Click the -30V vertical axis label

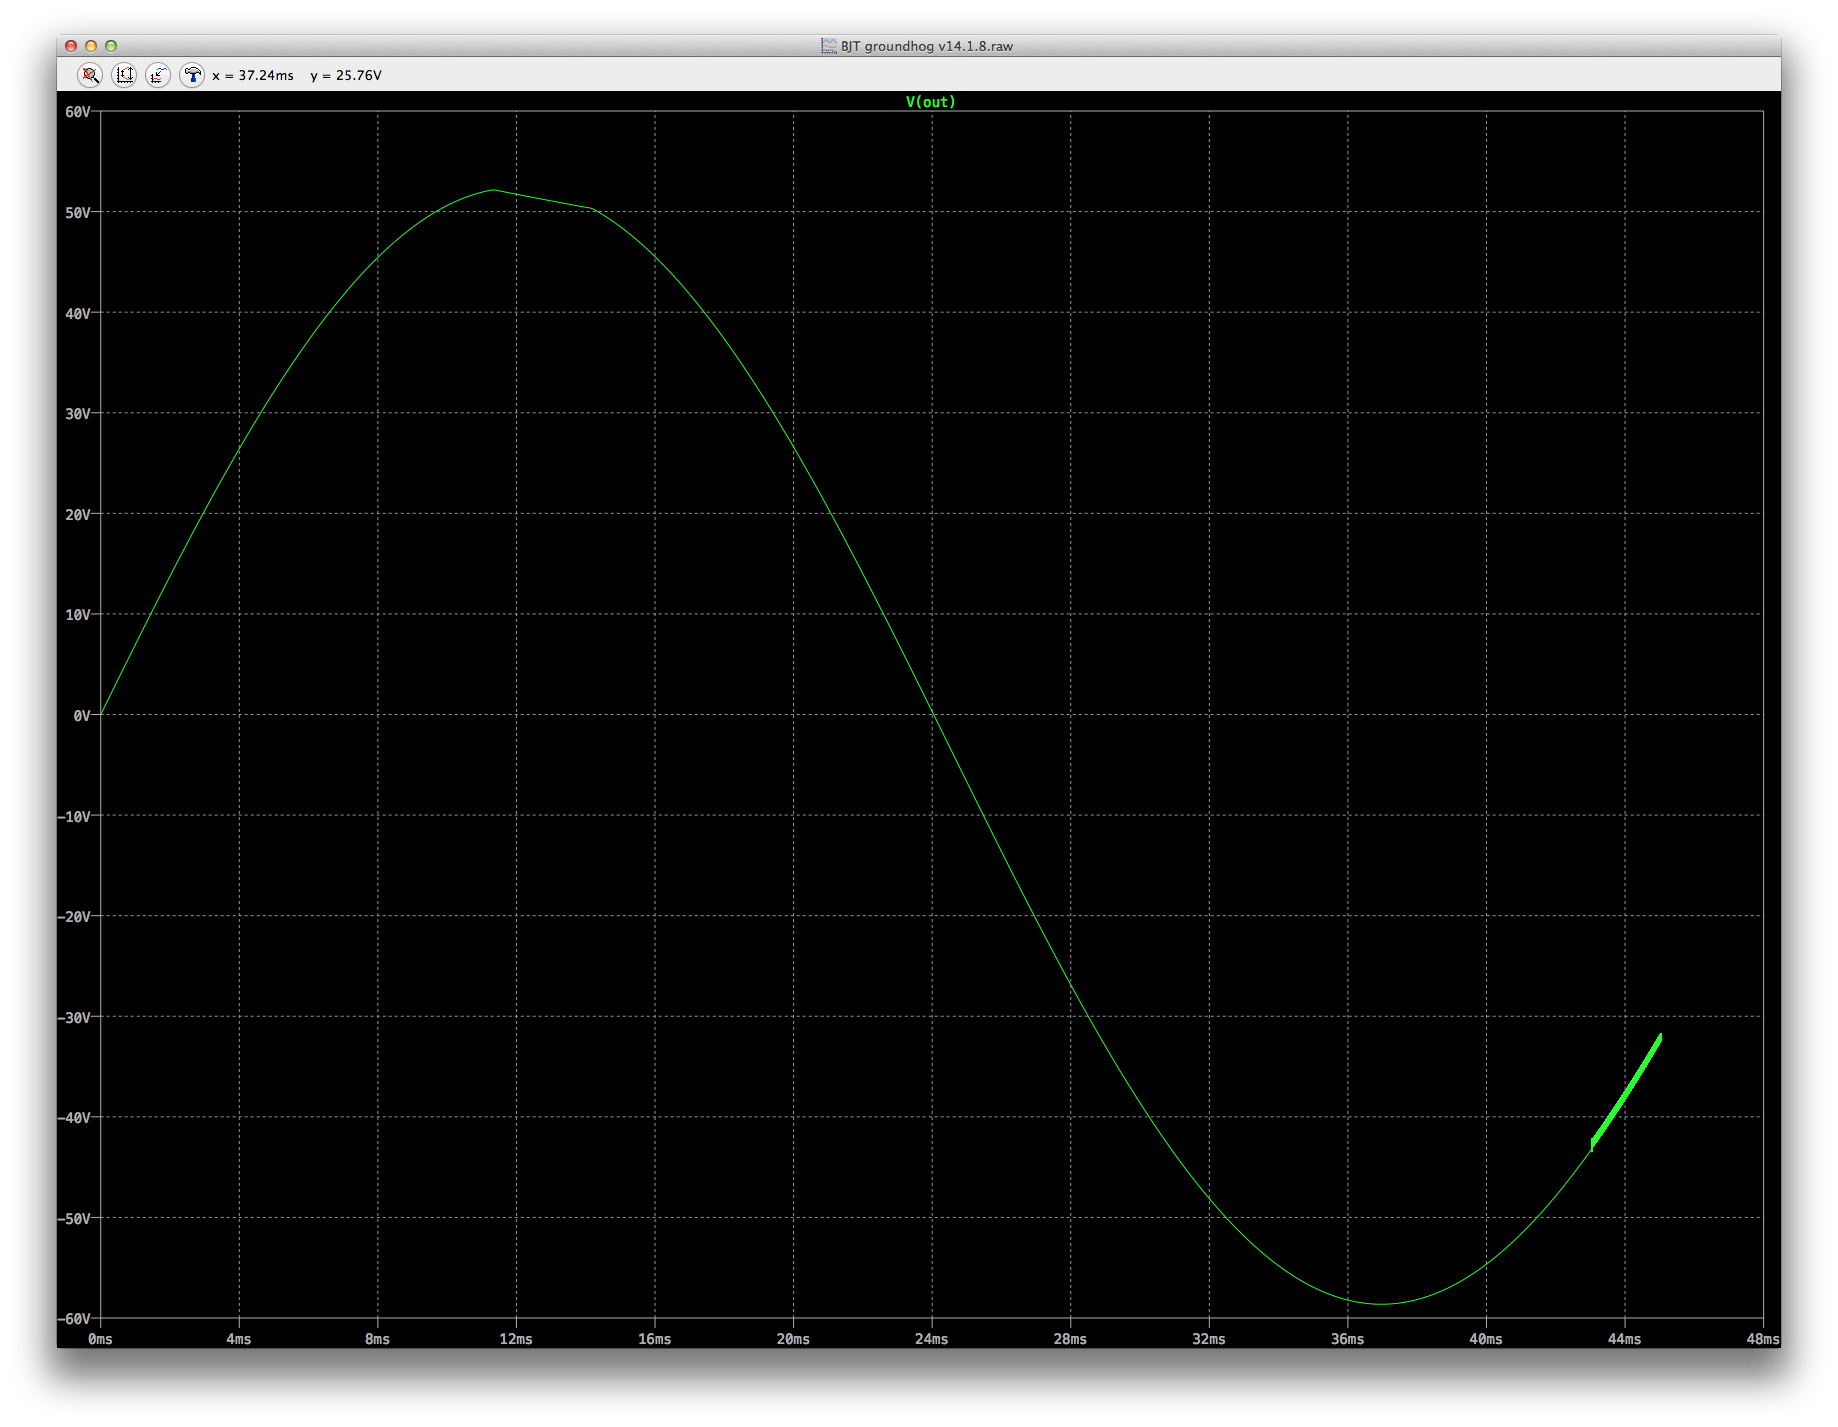[x=74, y=1017]
